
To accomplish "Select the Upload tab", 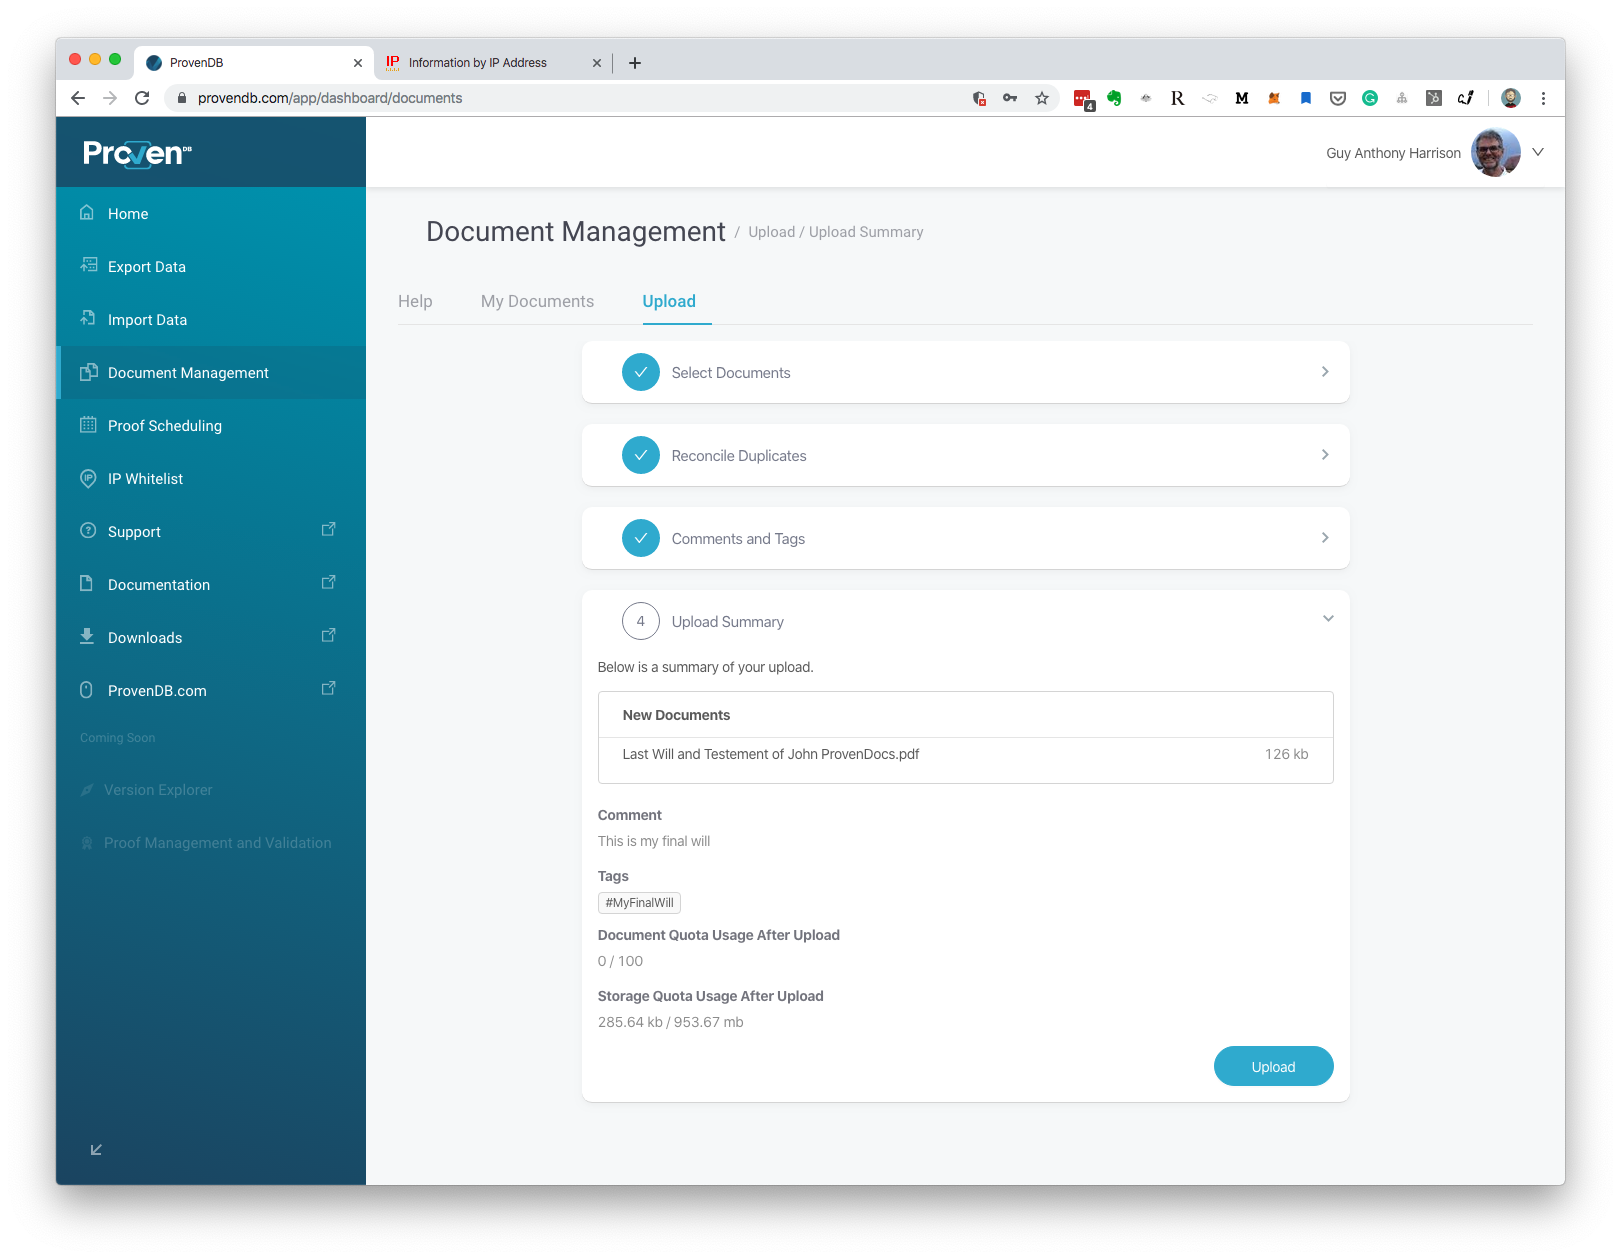I will [x=669, y=301].
